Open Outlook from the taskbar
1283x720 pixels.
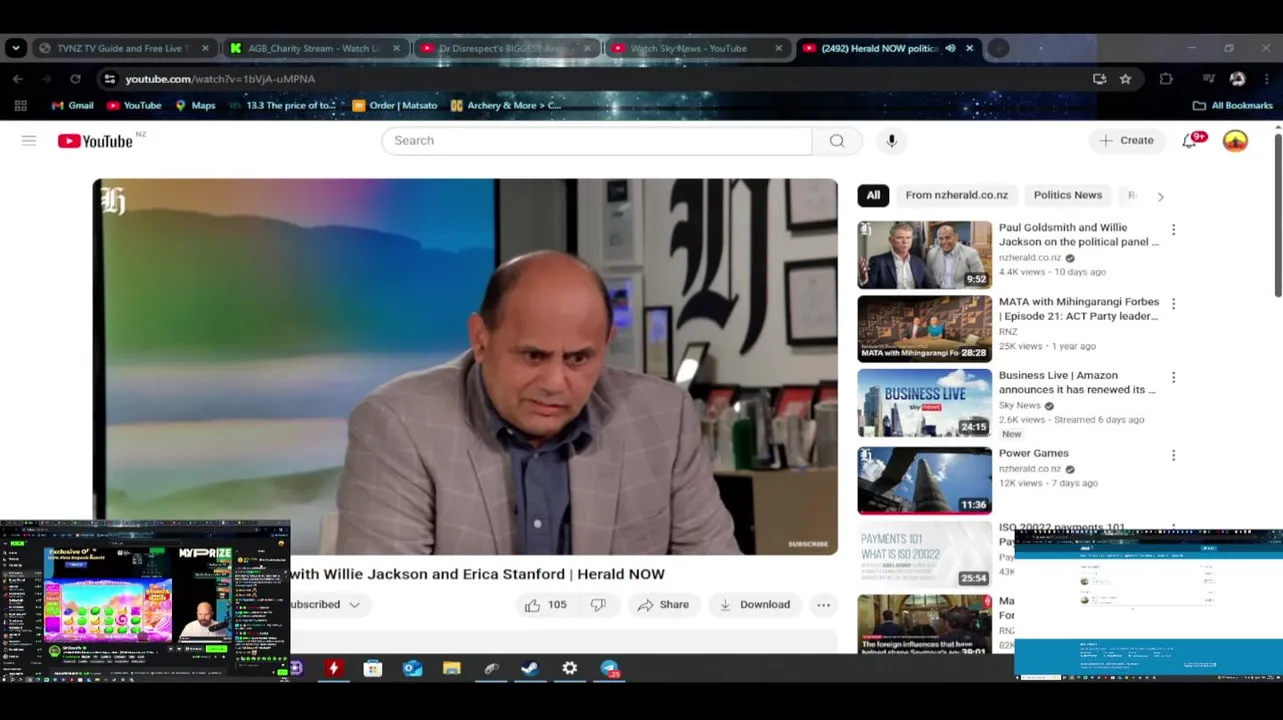(412, 668)
